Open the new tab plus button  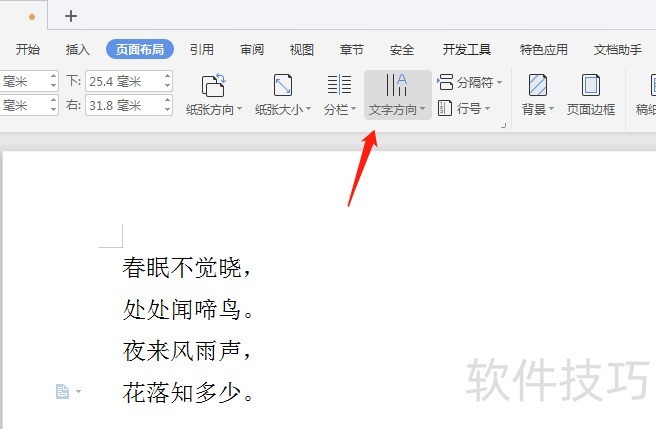[71, 16]
